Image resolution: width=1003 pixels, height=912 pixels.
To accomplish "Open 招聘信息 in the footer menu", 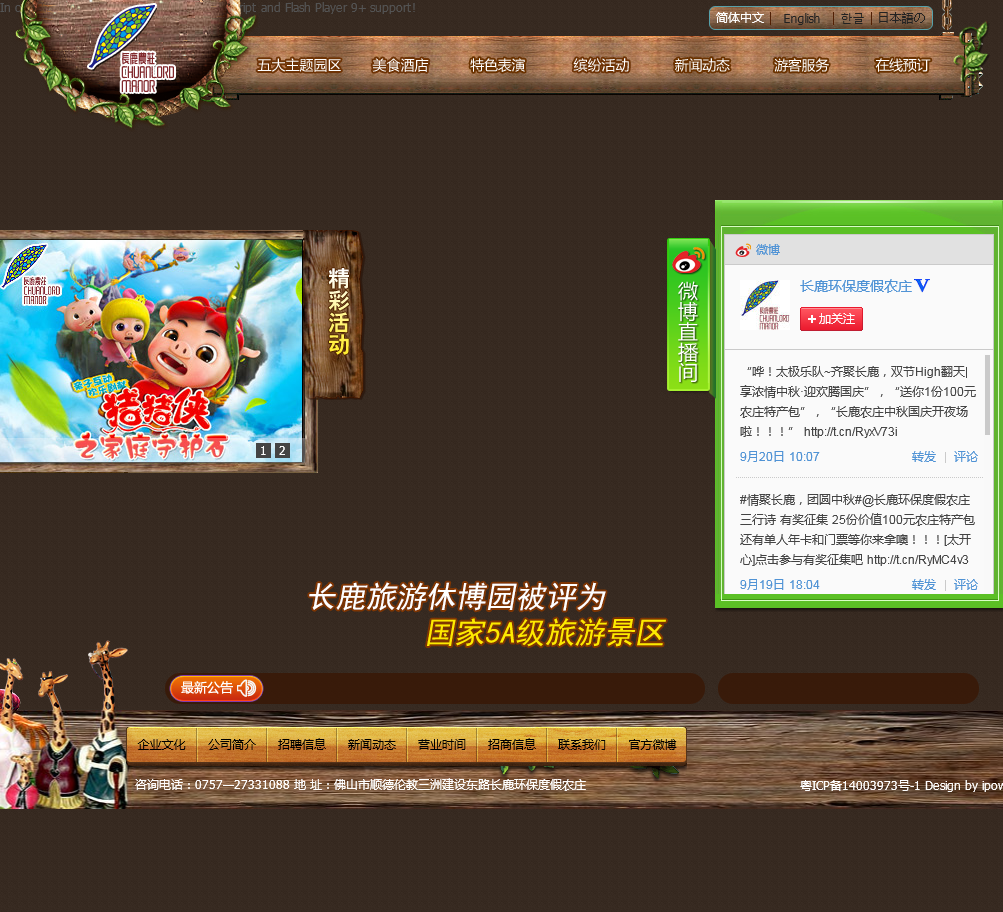I will (302, 744).
